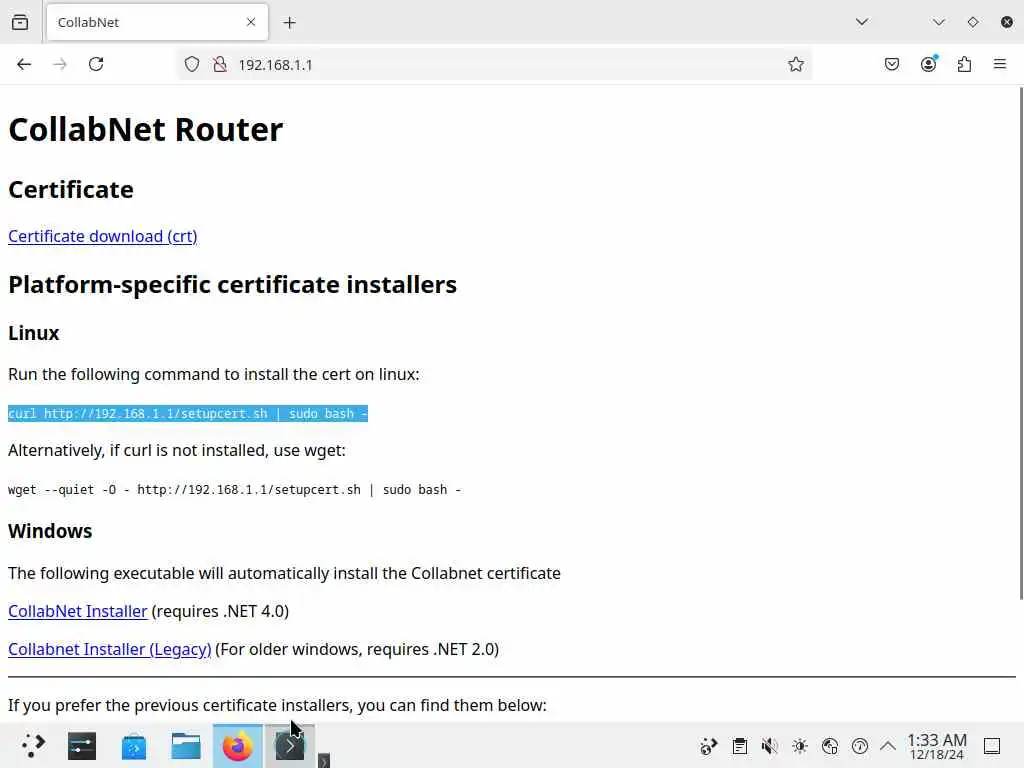Image resolution: width=1024 pixels, height=768 pixels.
Task: Open the window's keep-above chevron button
Action: [938, 22]
